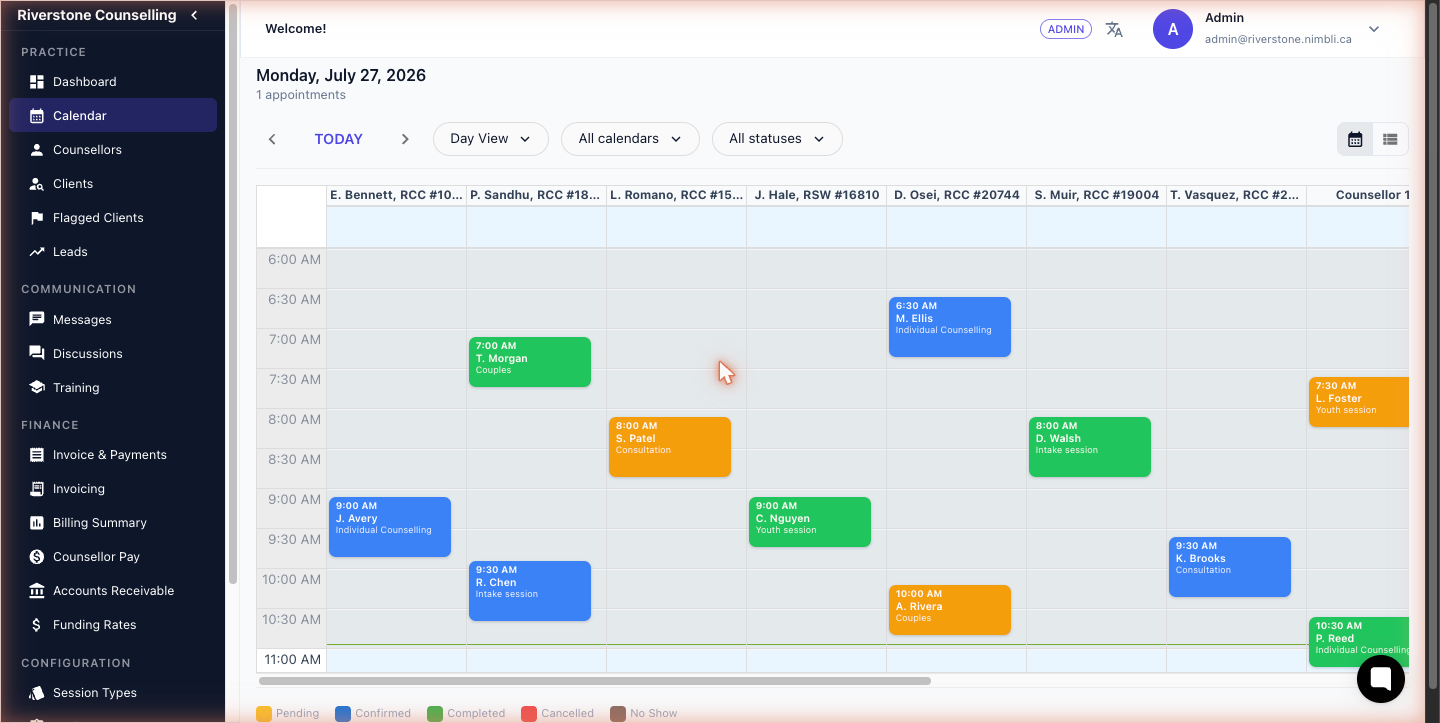Open S. Patel Consultation appointment
The height and width of the screenshot is (723, 1440).
(x=670, y=447)
